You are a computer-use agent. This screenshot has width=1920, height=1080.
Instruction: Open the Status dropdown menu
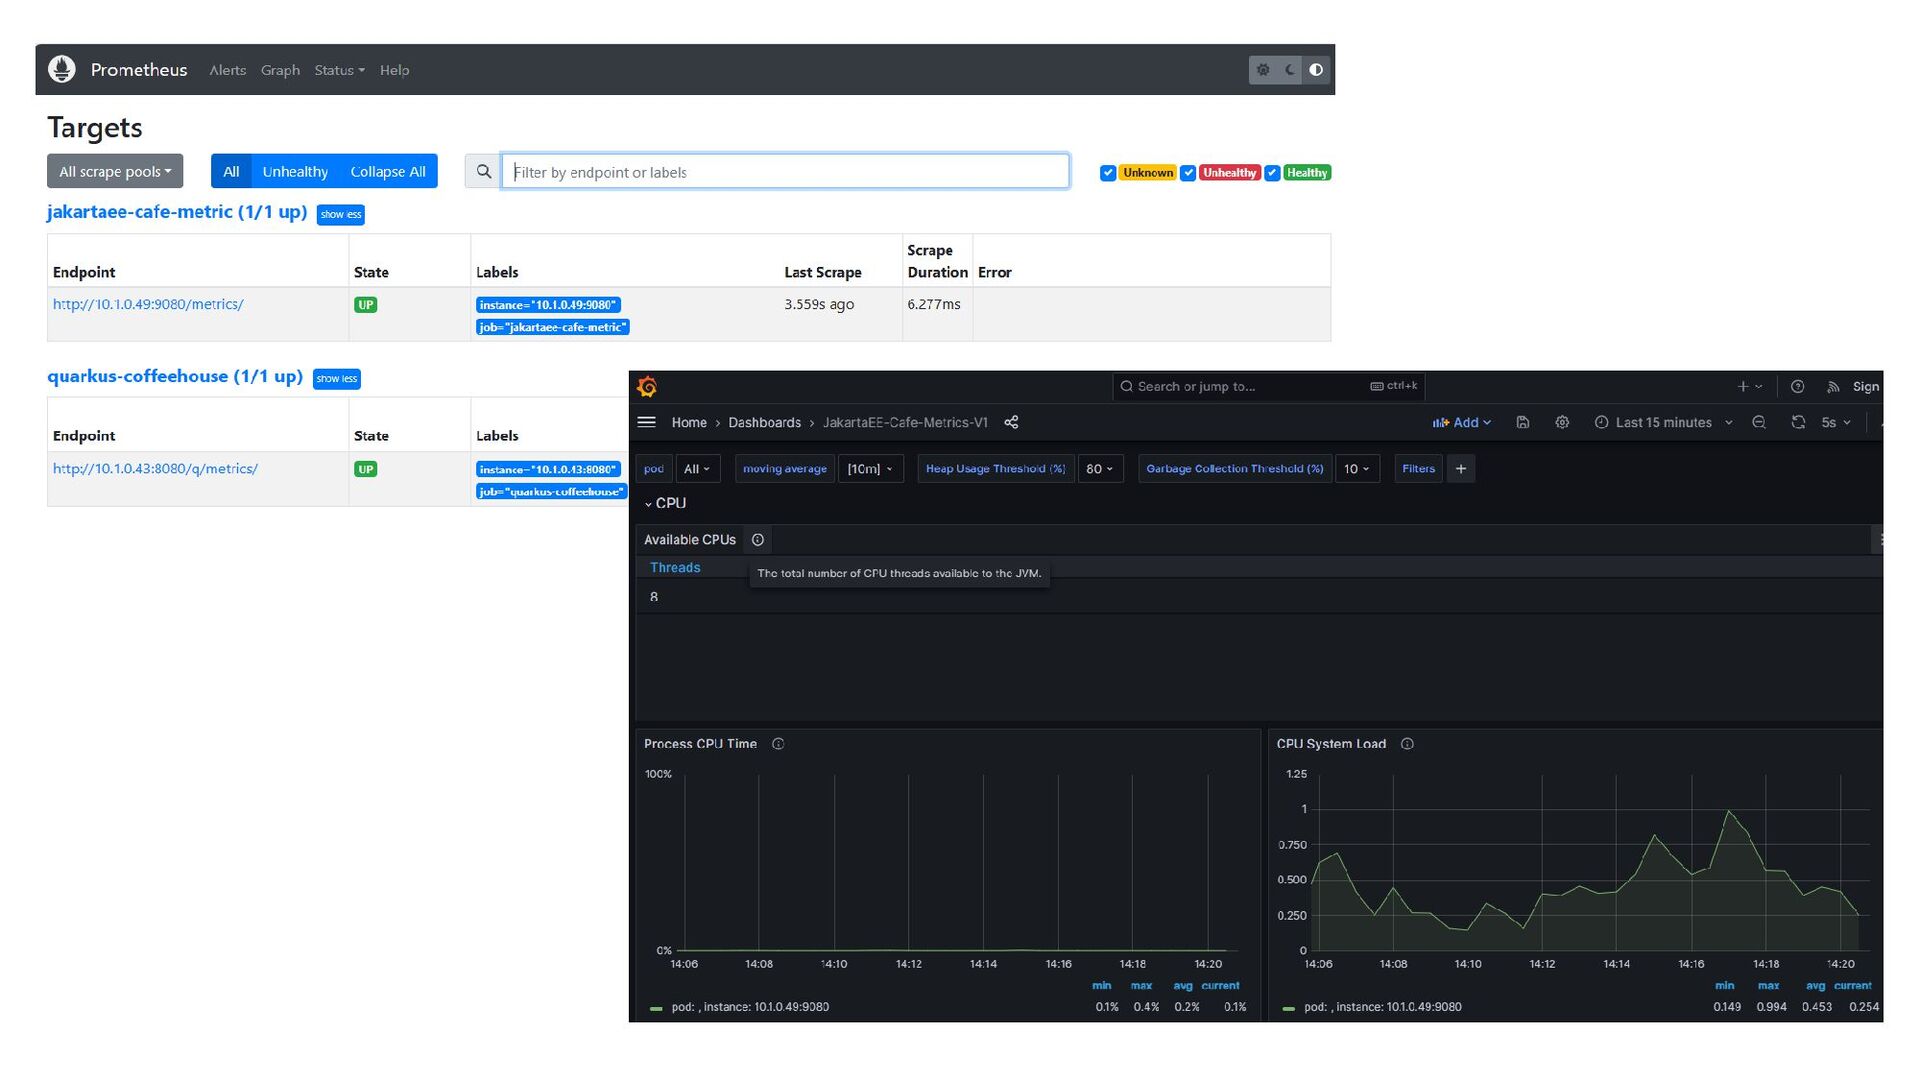tap(339, 70)
